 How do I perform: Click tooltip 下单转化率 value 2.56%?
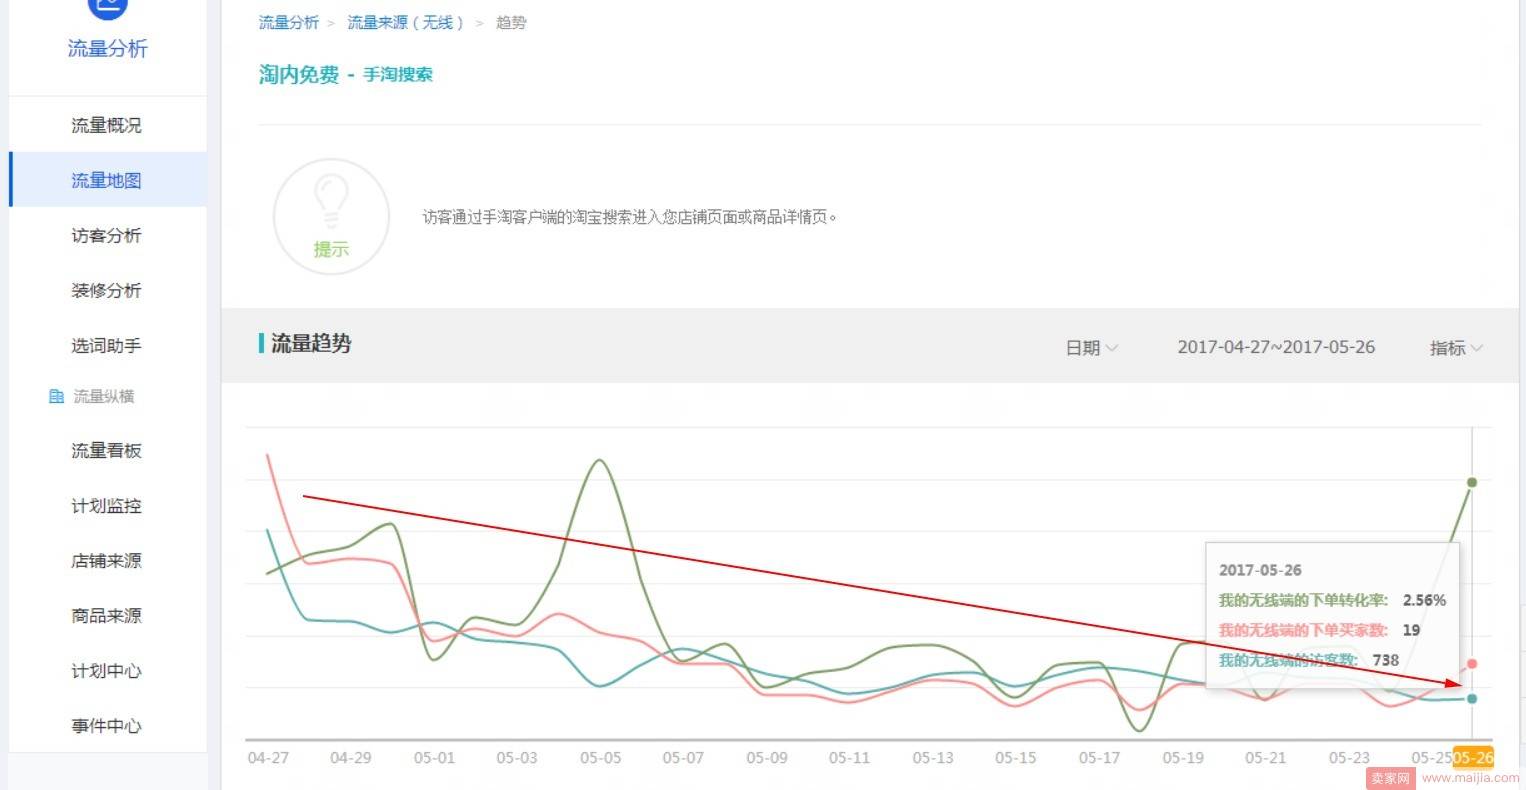[x=1424, y=600]
